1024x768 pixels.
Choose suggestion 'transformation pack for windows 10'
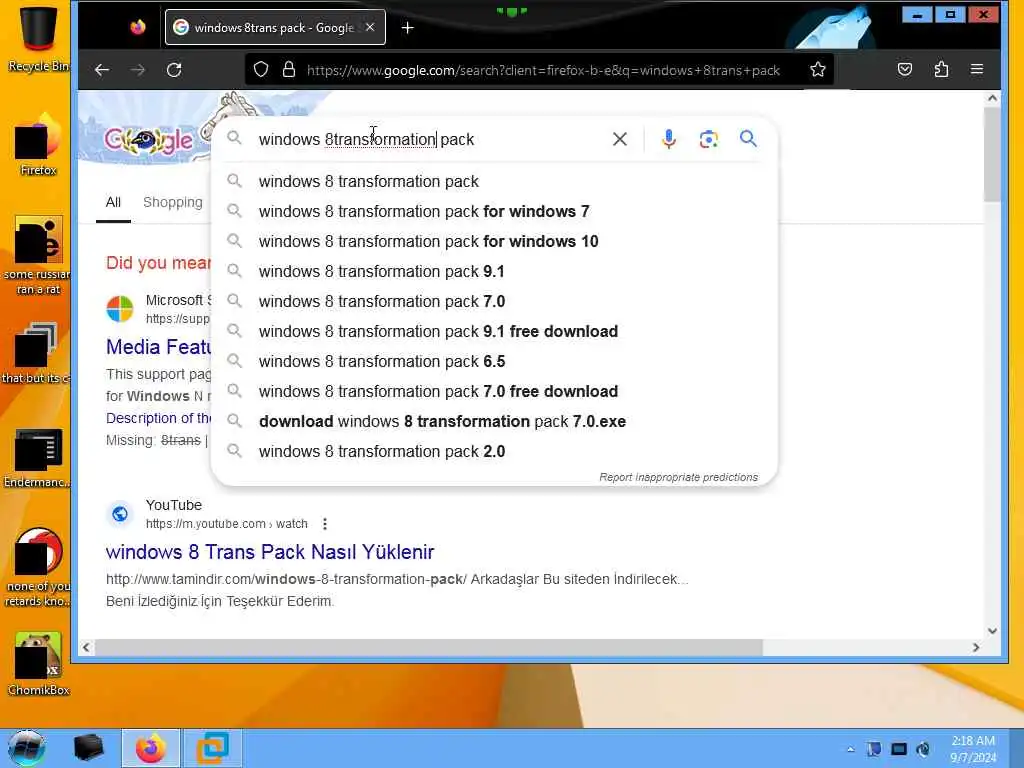click(x=494, y=241)
